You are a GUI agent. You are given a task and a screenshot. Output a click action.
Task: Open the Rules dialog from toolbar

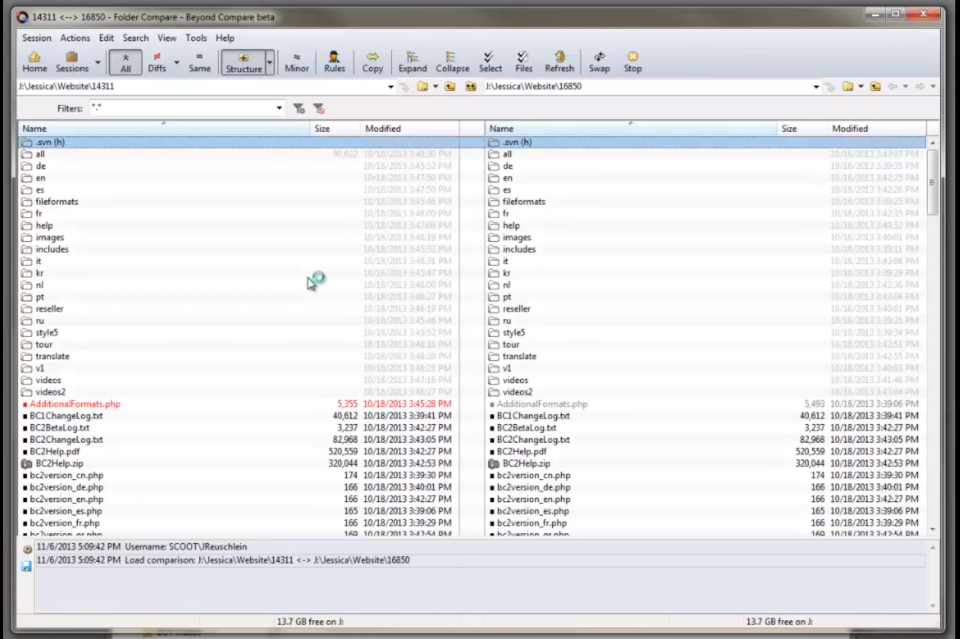click(x=333, y=60)
